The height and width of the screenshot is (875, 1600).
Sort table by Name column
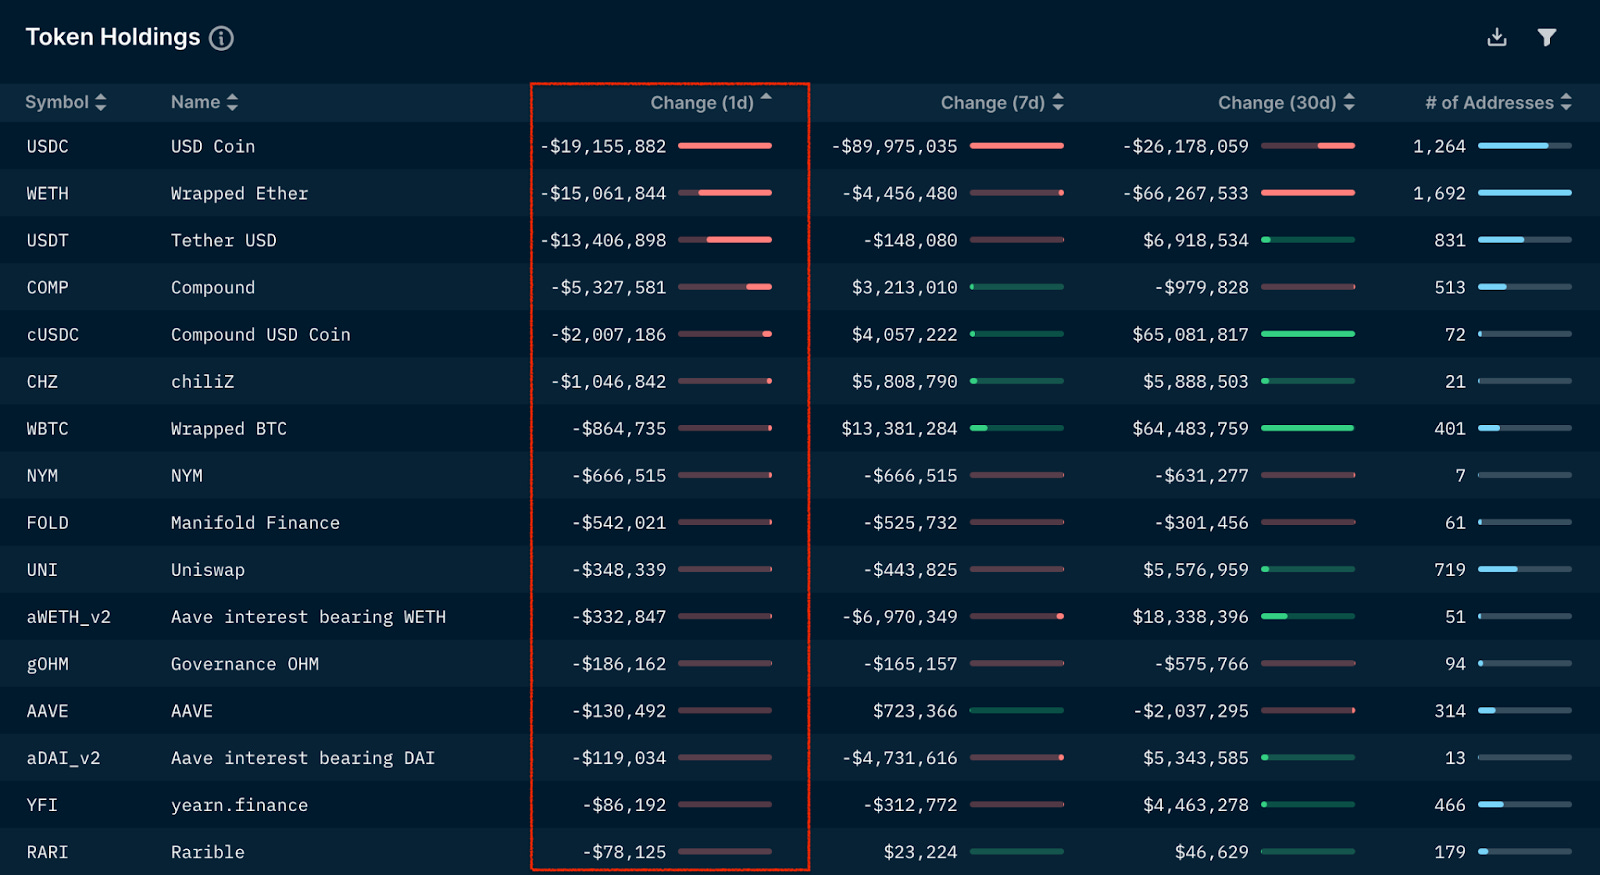(204, 102)
